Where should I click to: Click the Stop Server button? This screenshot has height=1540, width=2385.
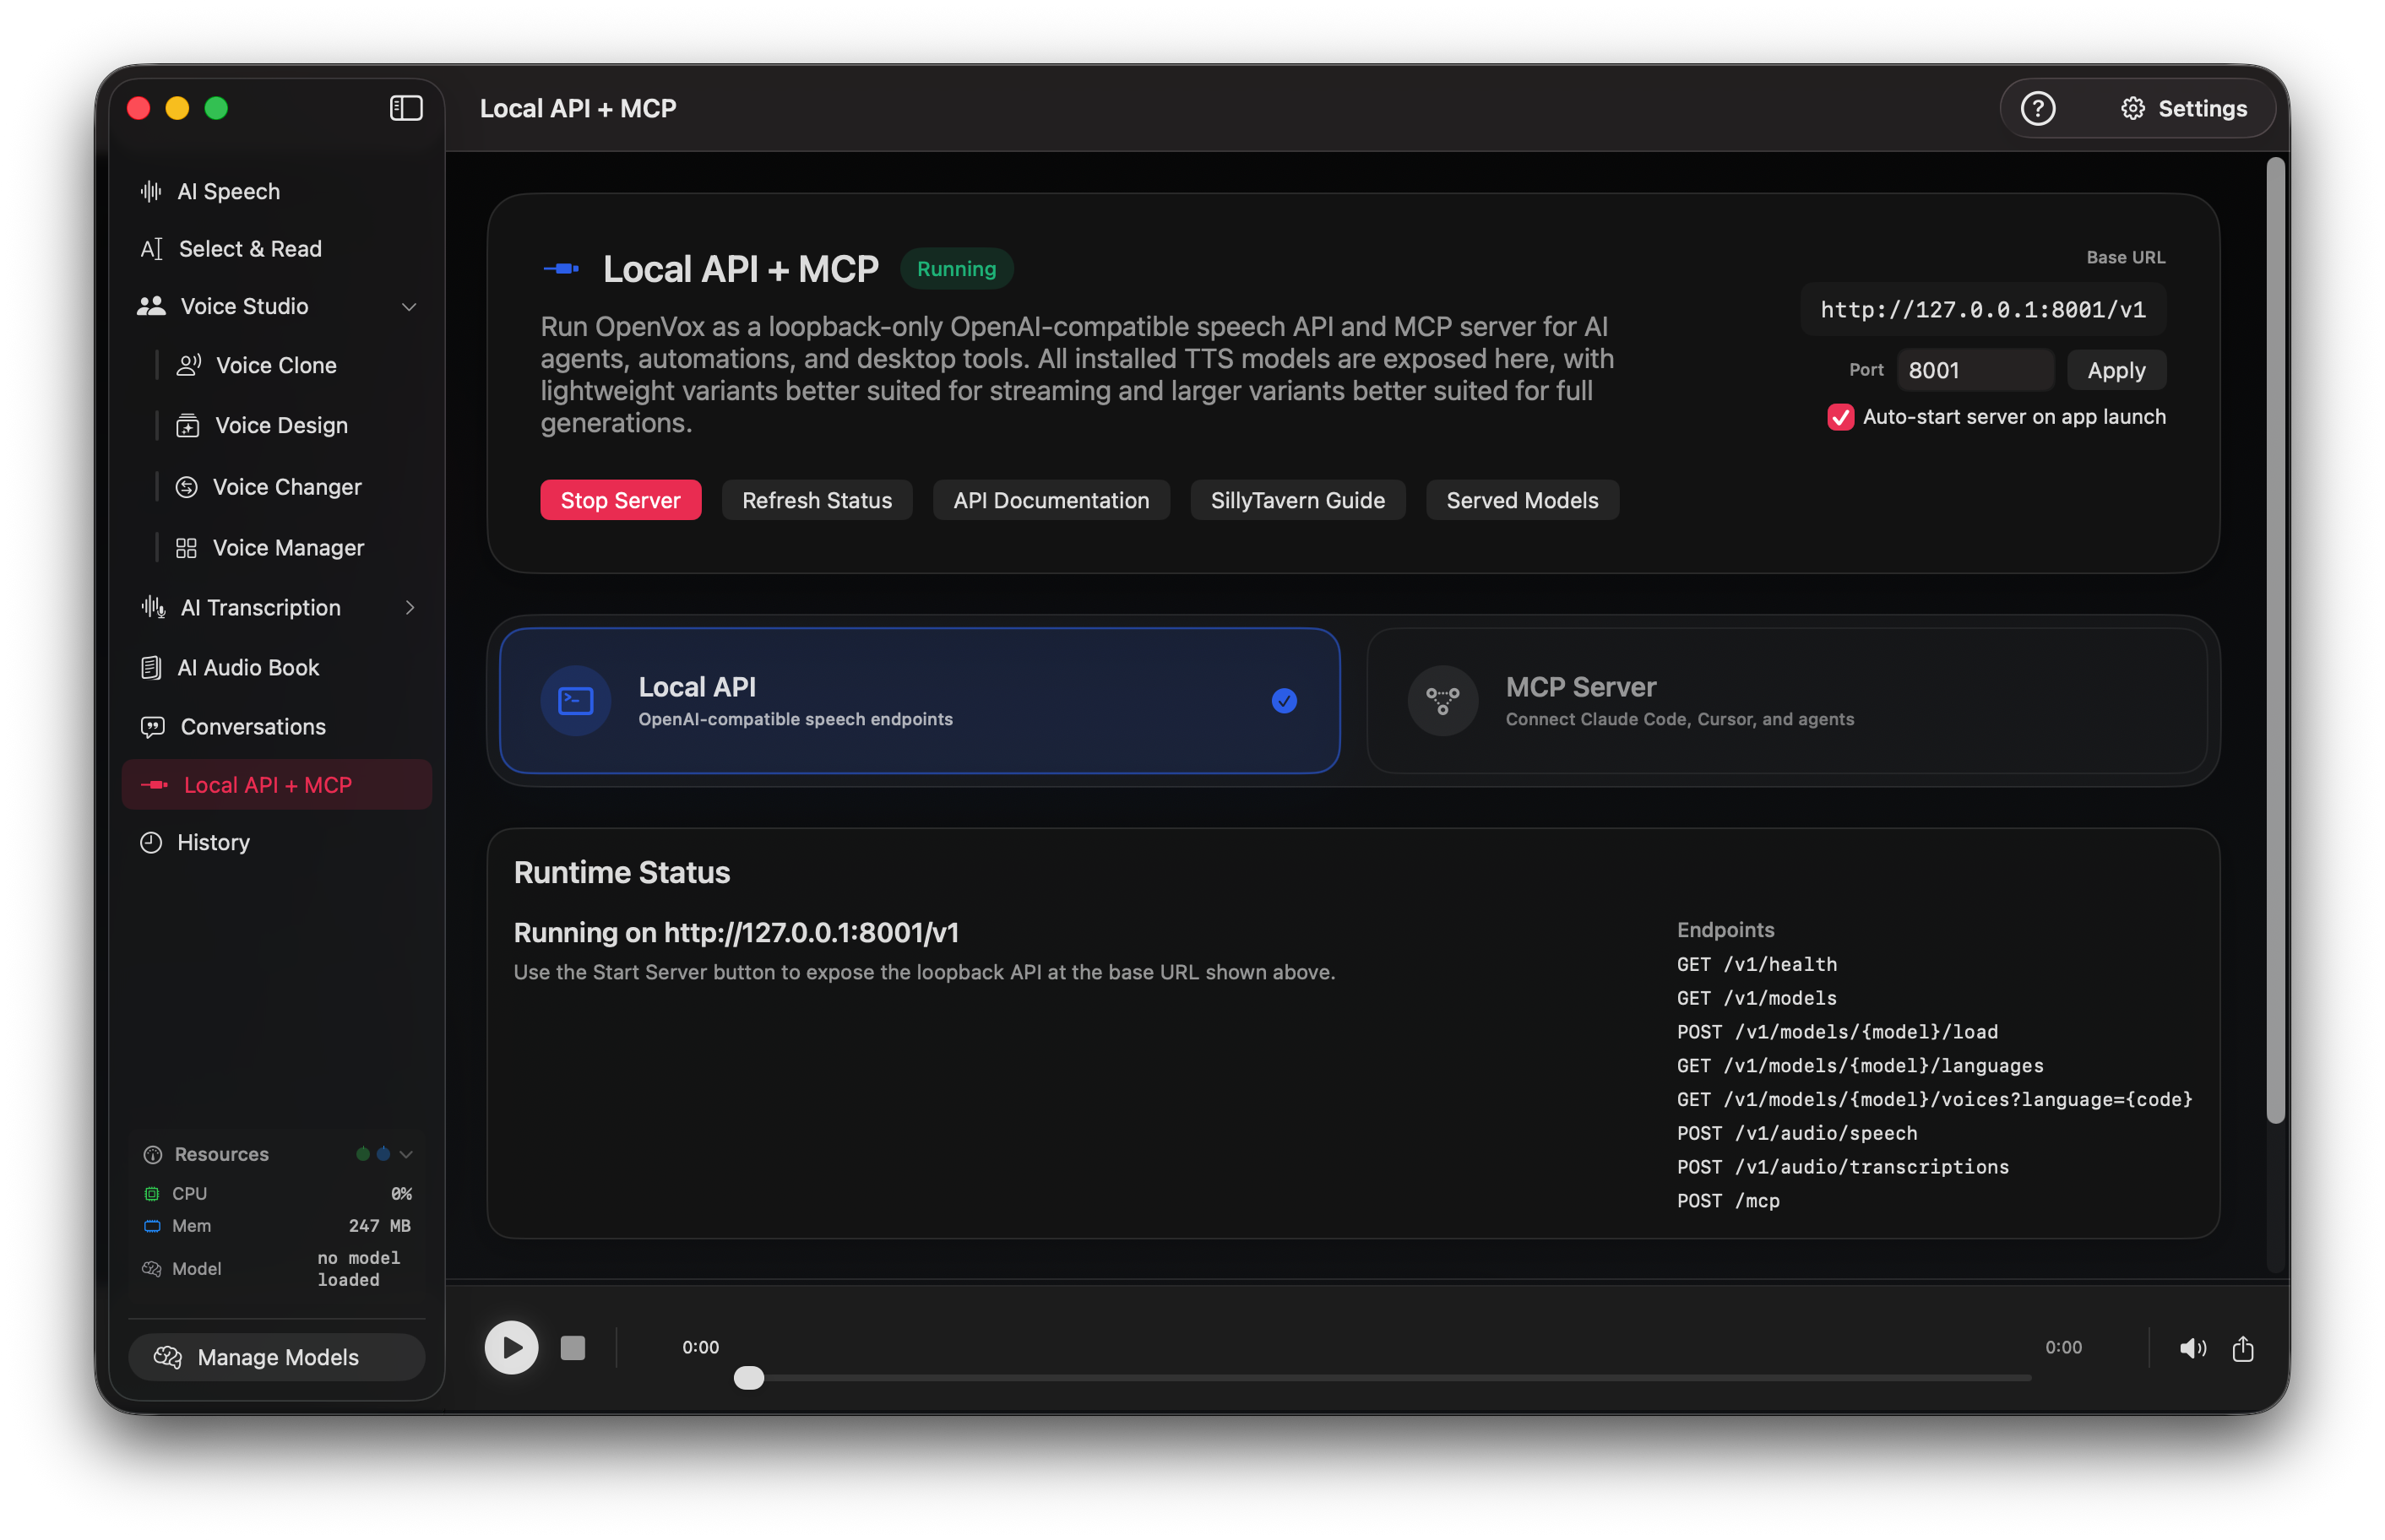click(620, 500)
